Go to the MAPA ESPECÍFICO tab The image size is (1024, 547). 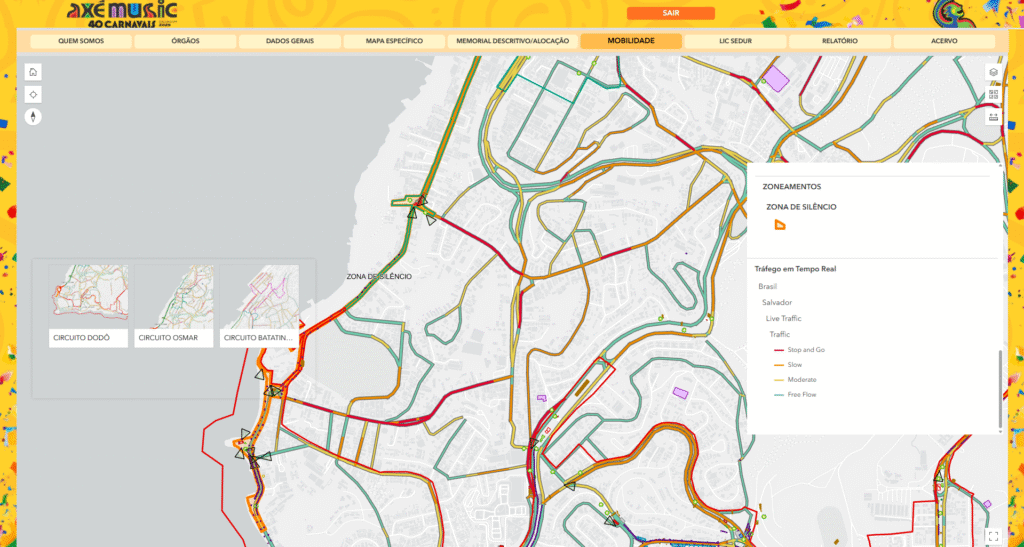(394, 41)
